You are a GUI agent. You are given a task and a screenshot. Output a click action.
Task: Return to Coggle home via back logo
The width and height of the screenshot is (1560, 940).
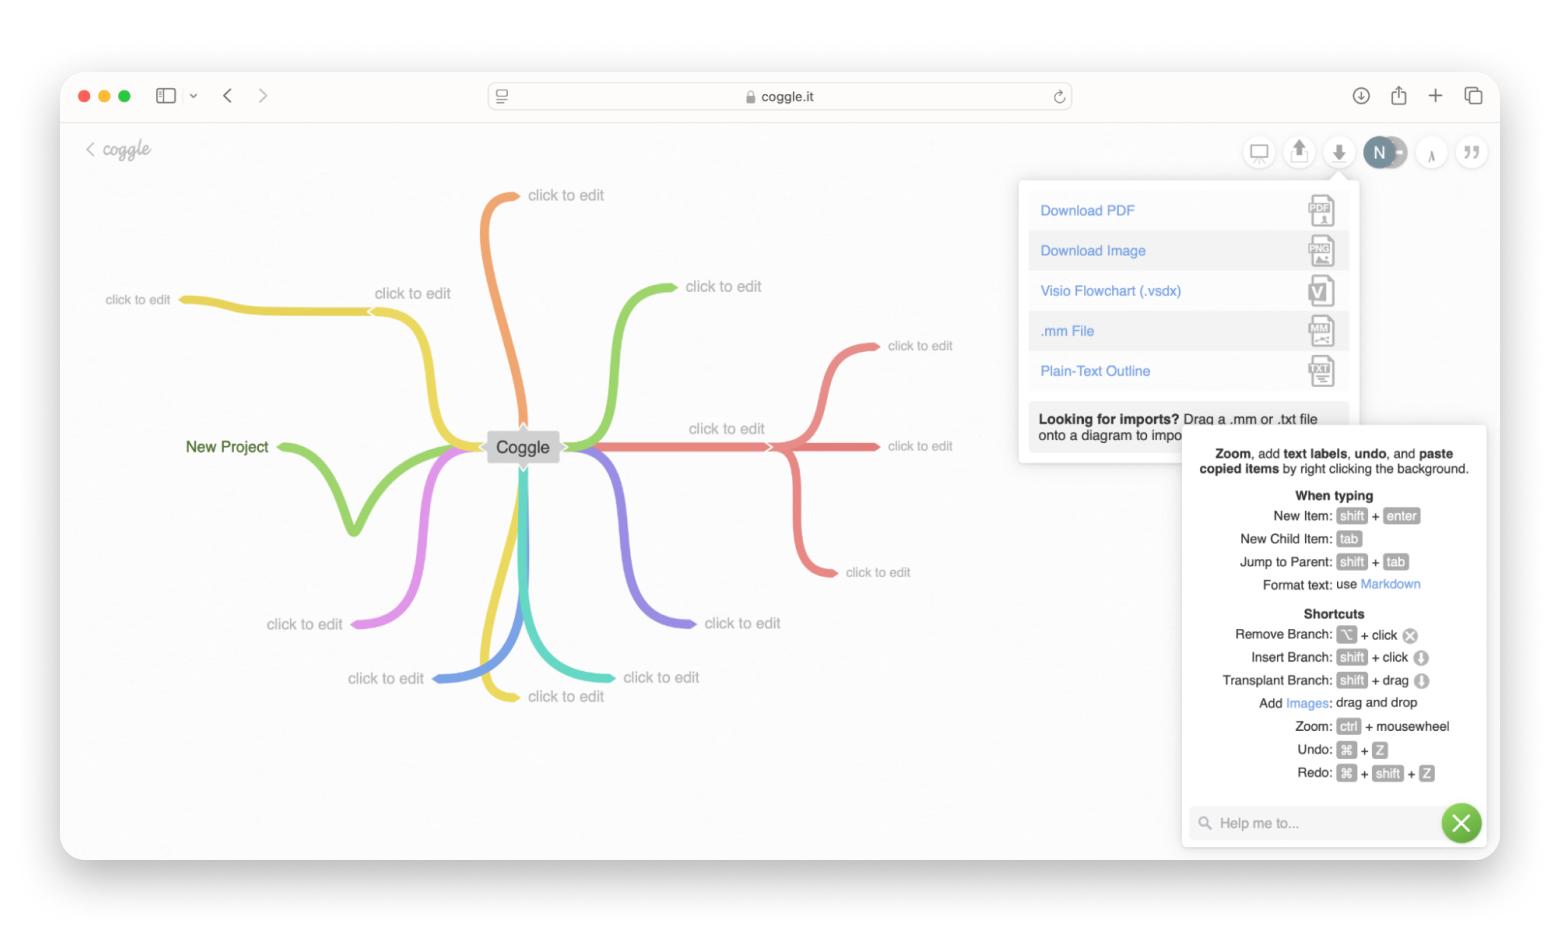tap(118, 150)
